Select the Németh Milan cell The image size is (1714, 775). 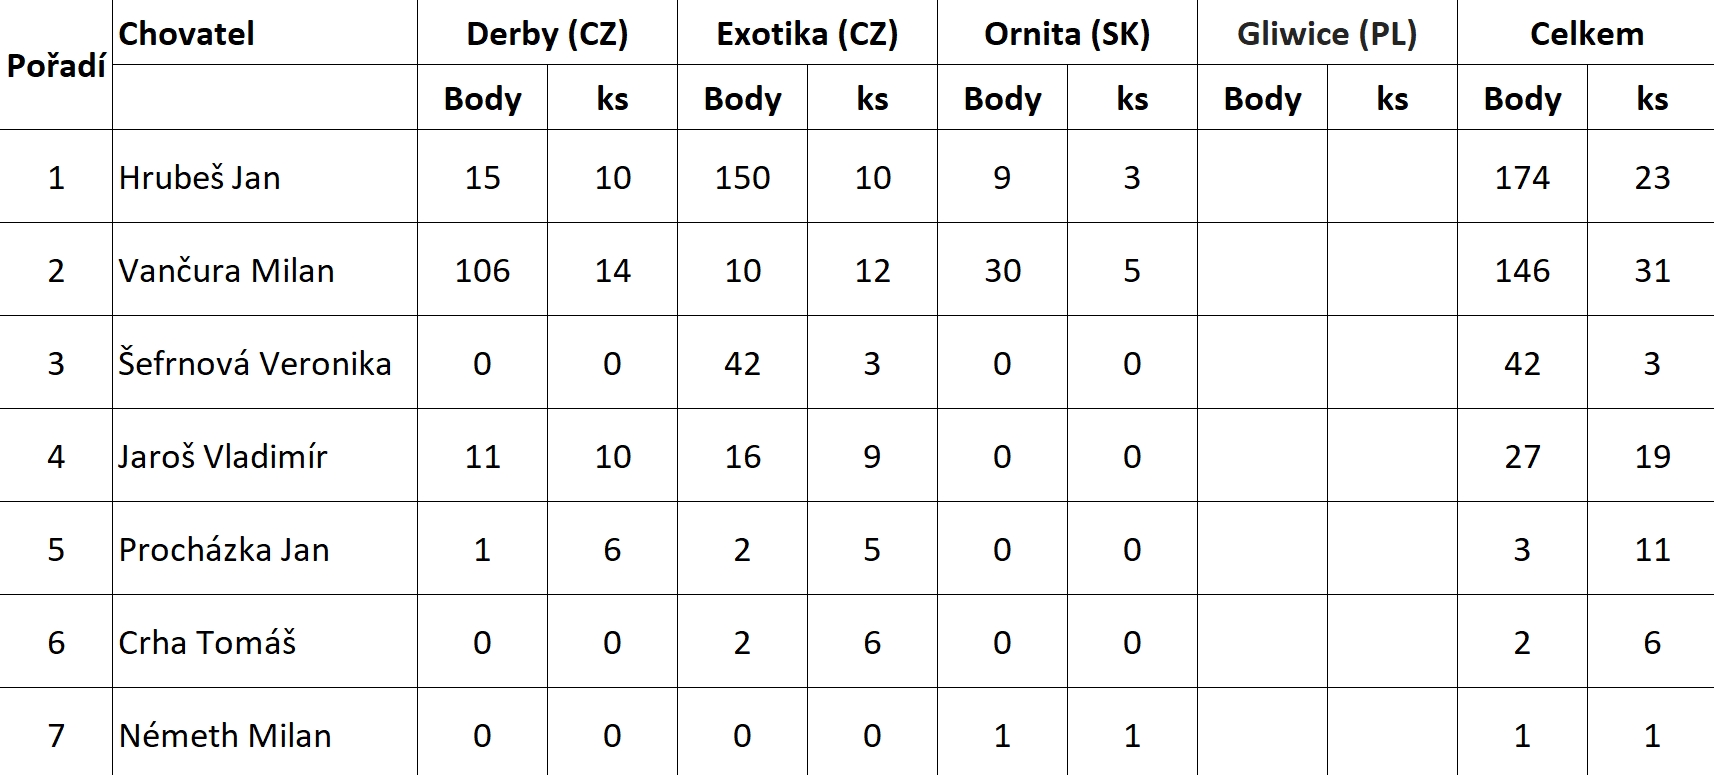(x=225, y=736)
